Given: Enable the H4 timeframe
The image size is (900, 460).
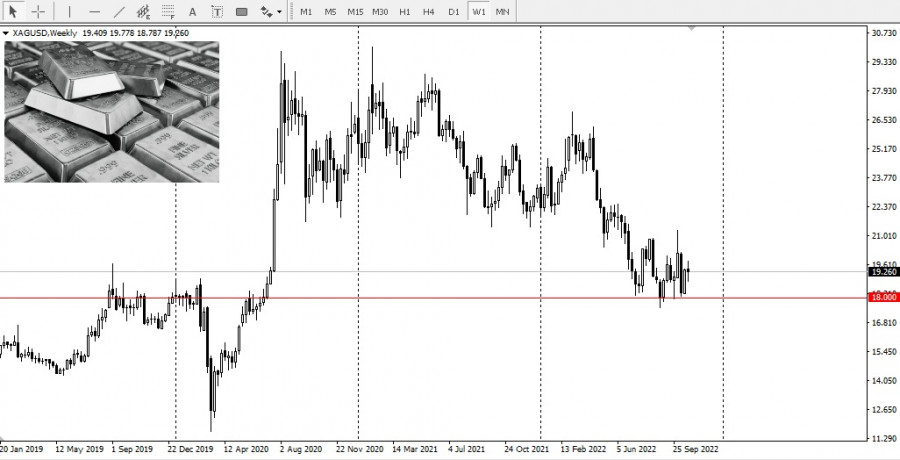Looking at the screenshot, I should [429, 12].
